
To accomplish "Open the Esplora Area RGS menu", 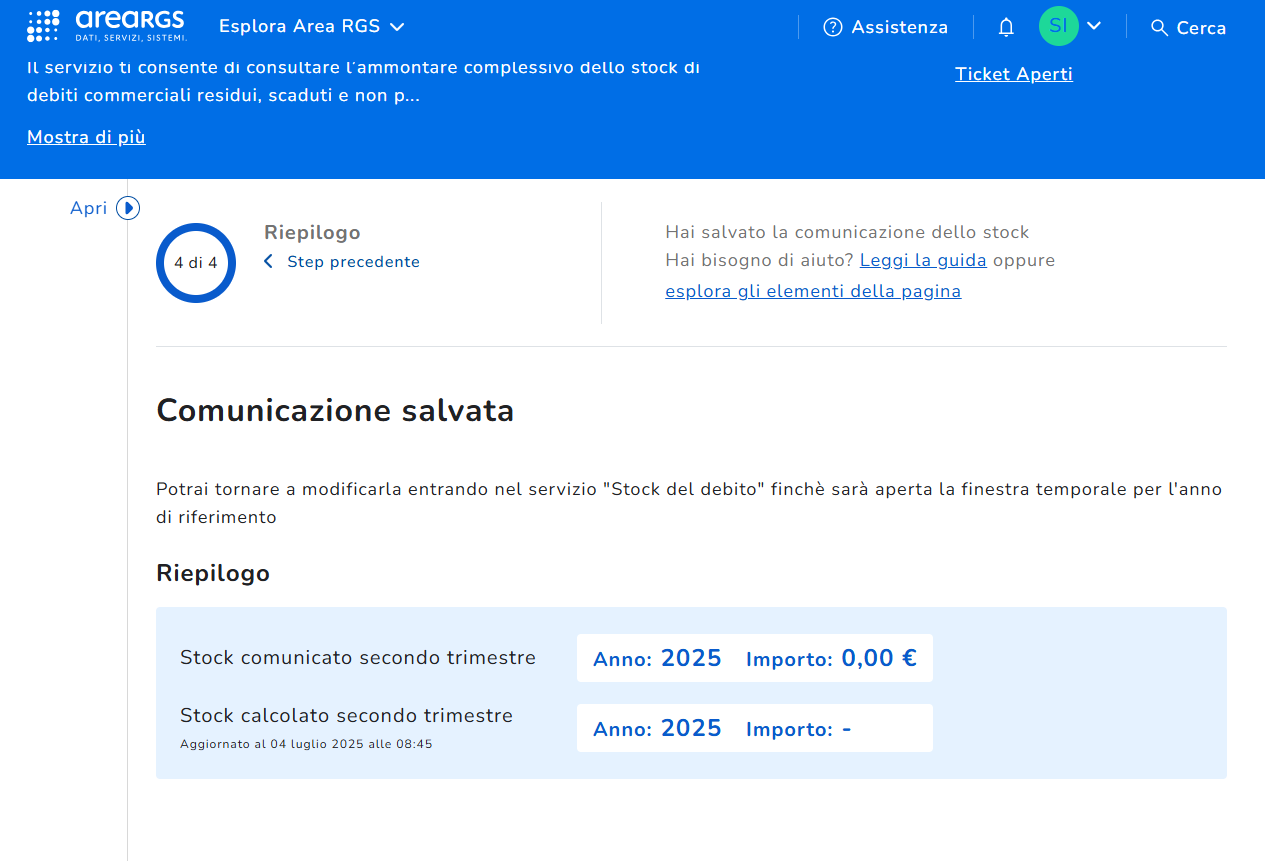I will pyautogui.click(x=311, y=27).
